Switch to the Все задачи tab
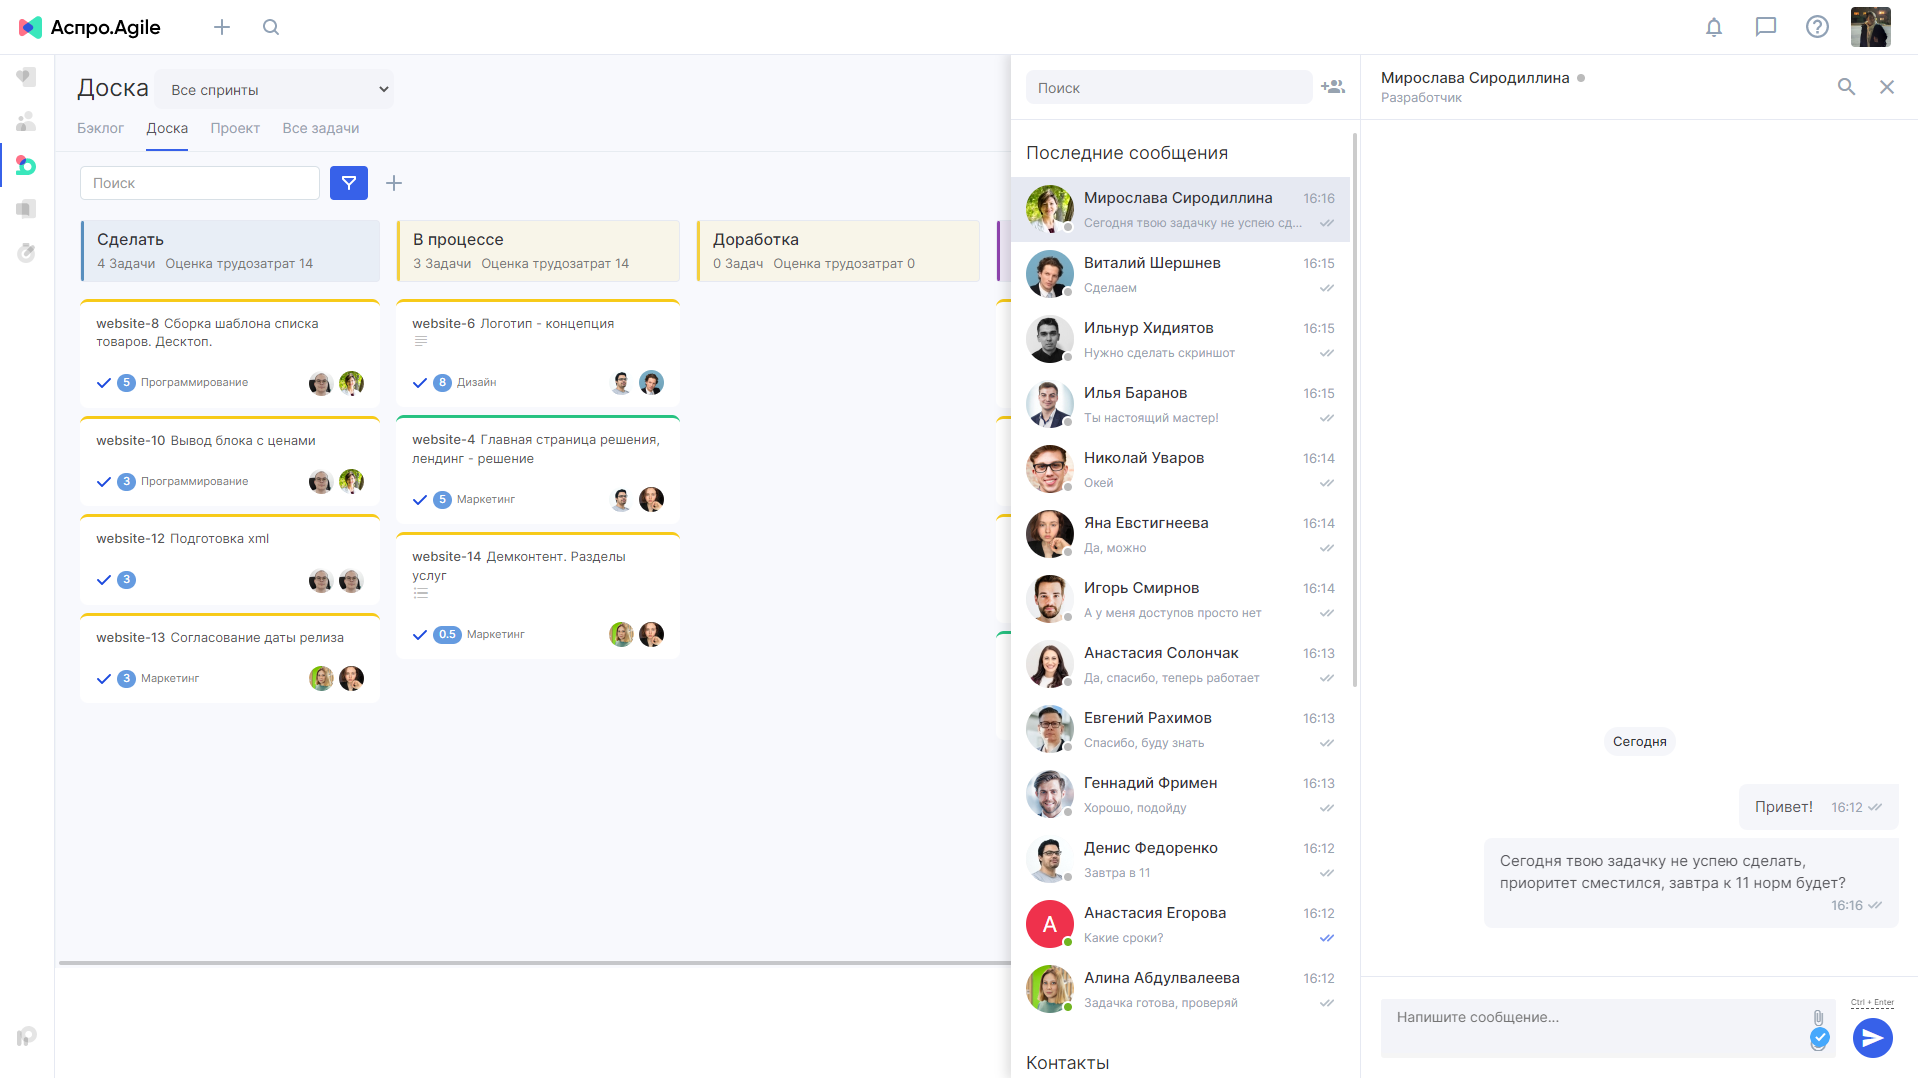 [x=320, y=128]
